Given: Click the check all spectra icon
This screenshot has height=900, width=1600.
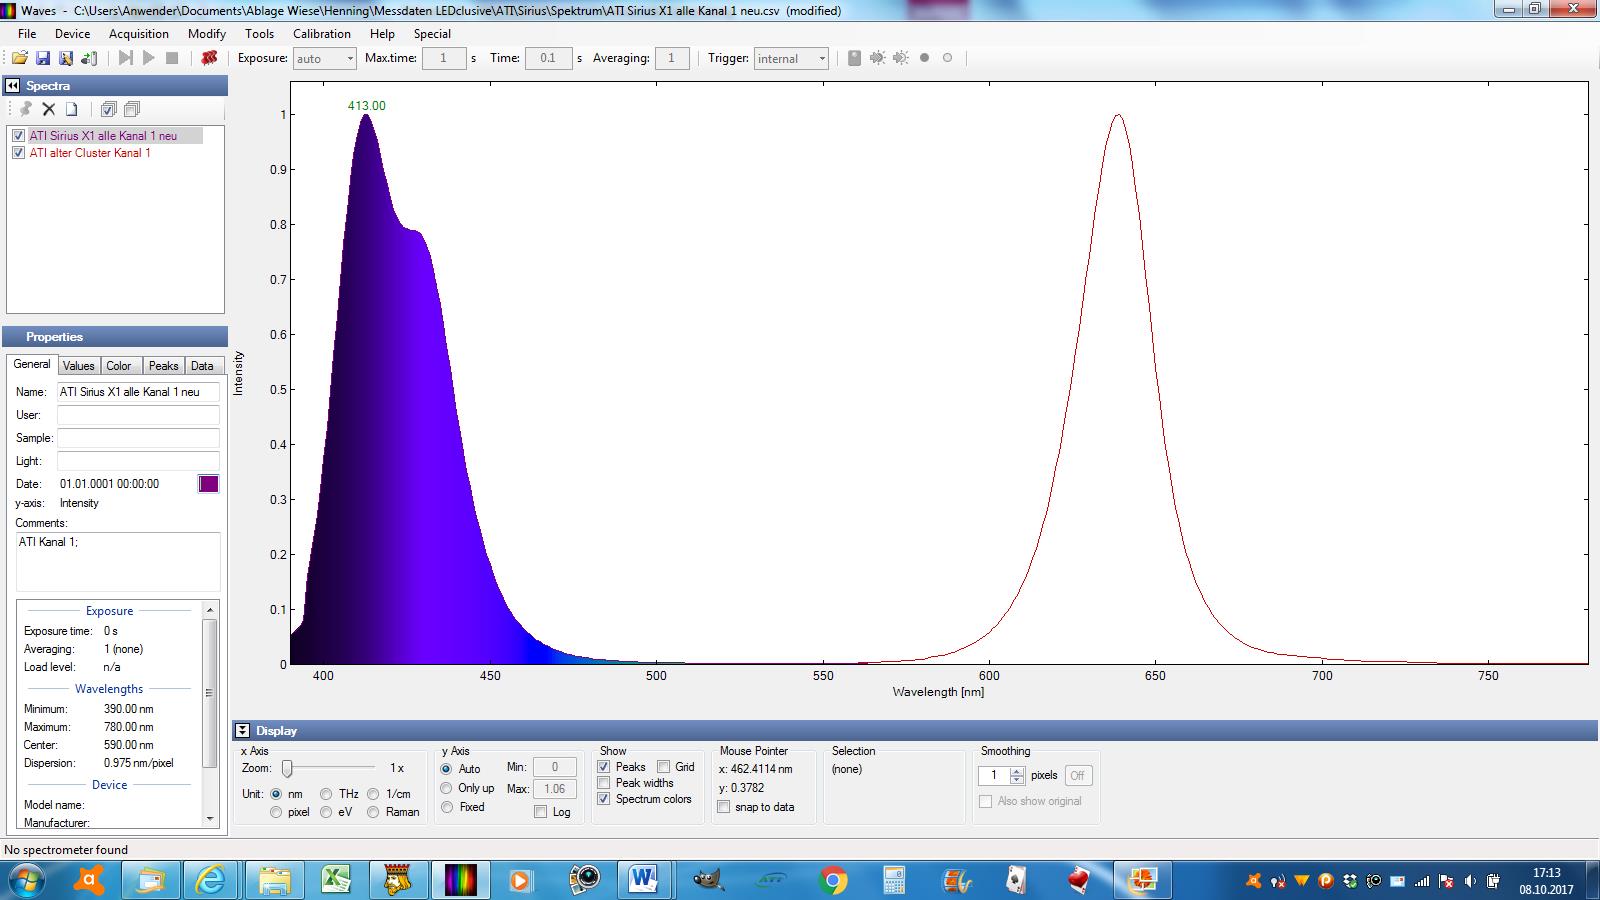Looking at the screenshot, I should (x=108, y=109).
